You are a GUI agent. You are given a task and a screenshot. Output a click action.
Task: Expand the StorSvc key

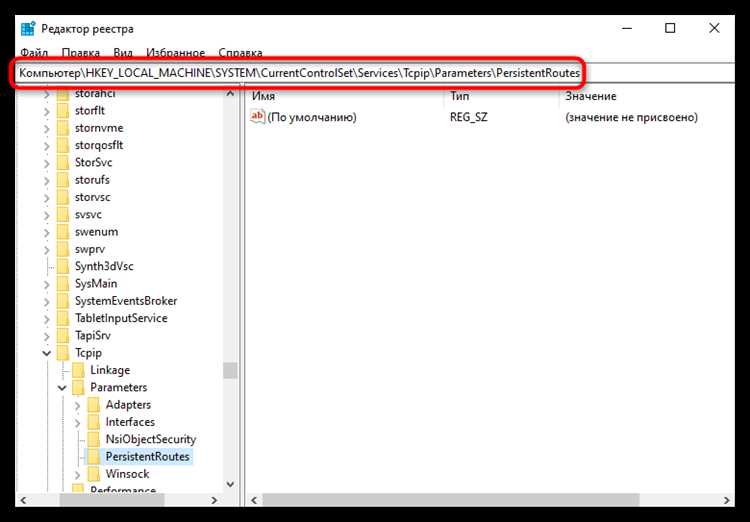pyautogui.click(x=46, y=163)
